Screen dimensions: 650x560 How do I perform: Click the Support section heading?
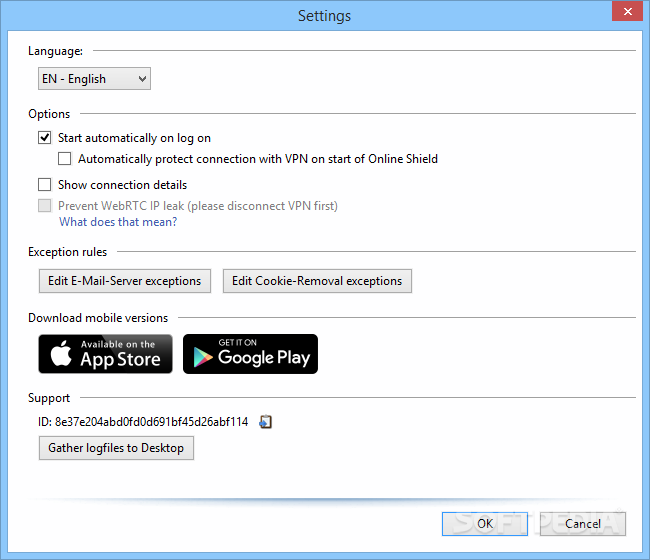point(49,398)
